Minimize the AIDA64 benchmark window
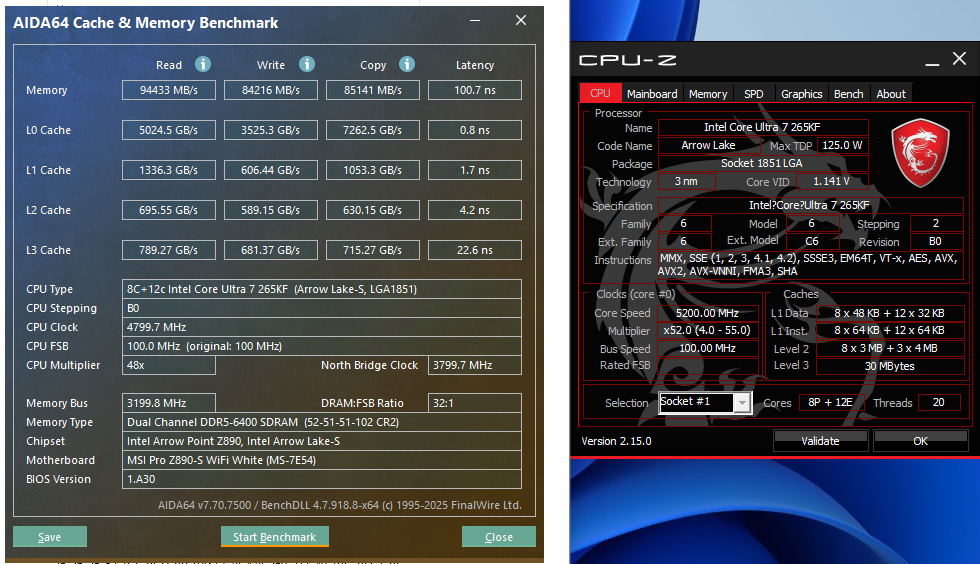The image size is (980, 564). pos(475,21)
